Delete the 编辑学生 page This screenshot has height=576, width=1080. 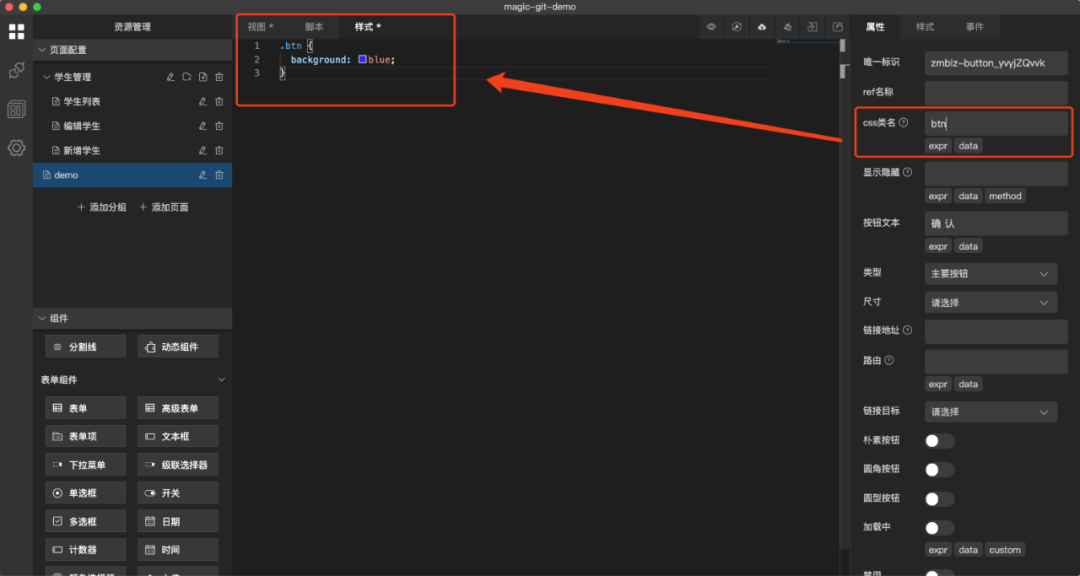pyautogui.click(x=219, y=126)
